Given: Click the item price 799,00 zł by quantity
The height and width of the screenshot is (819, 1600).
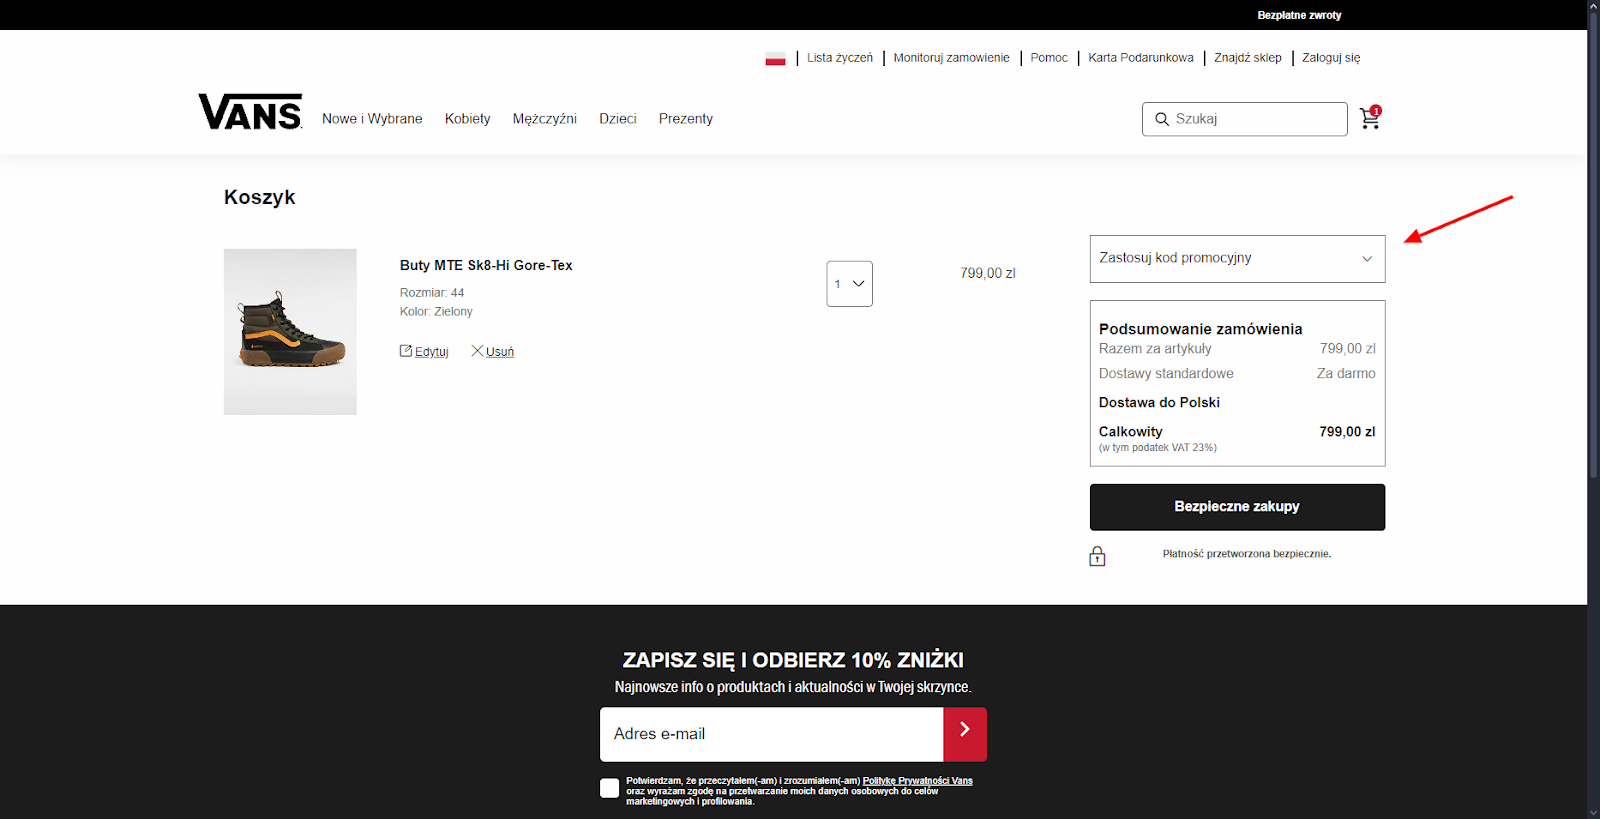Looking at the screenshot, I should (x=988, y=273).
